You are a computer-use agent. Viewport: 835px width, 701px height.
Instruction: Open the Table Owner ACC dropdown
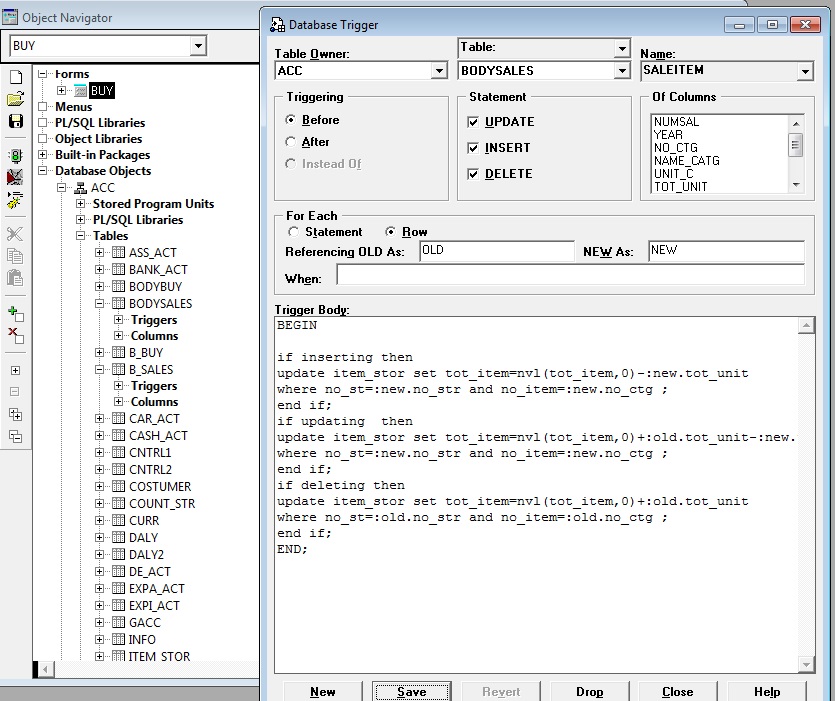click(x=439, y=71)
